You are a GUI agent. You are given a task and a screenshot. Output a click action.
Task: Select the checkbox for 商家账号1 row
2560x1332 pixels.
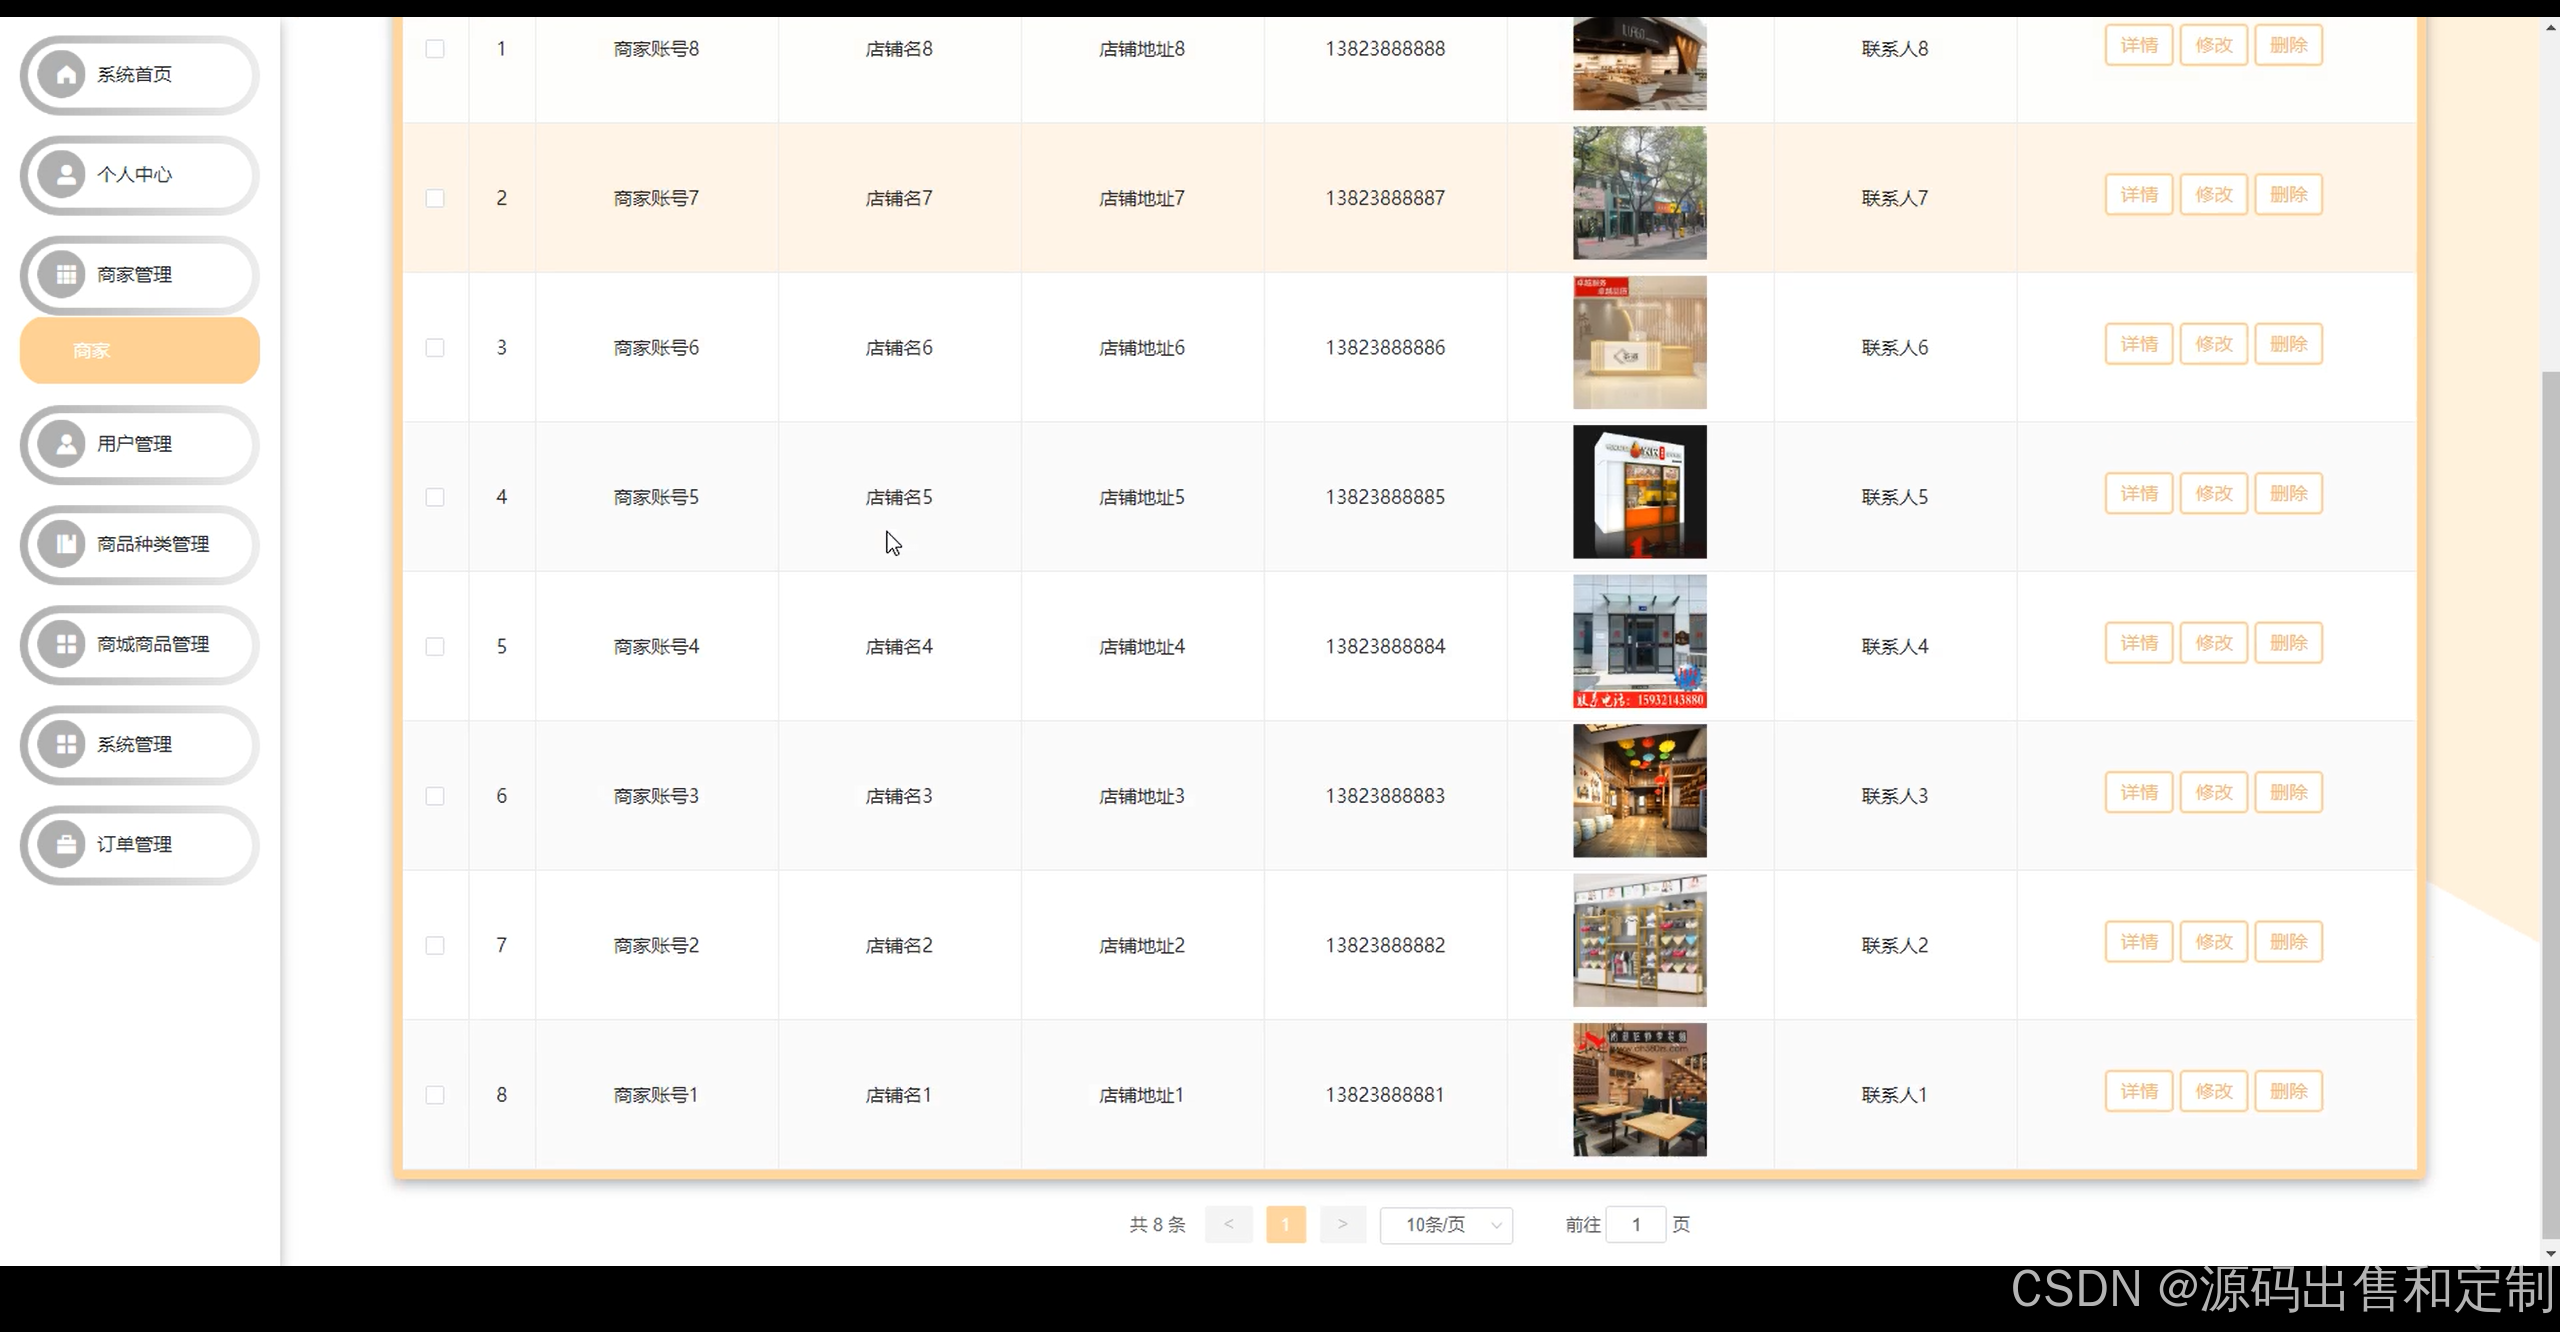pos(435,1095)
